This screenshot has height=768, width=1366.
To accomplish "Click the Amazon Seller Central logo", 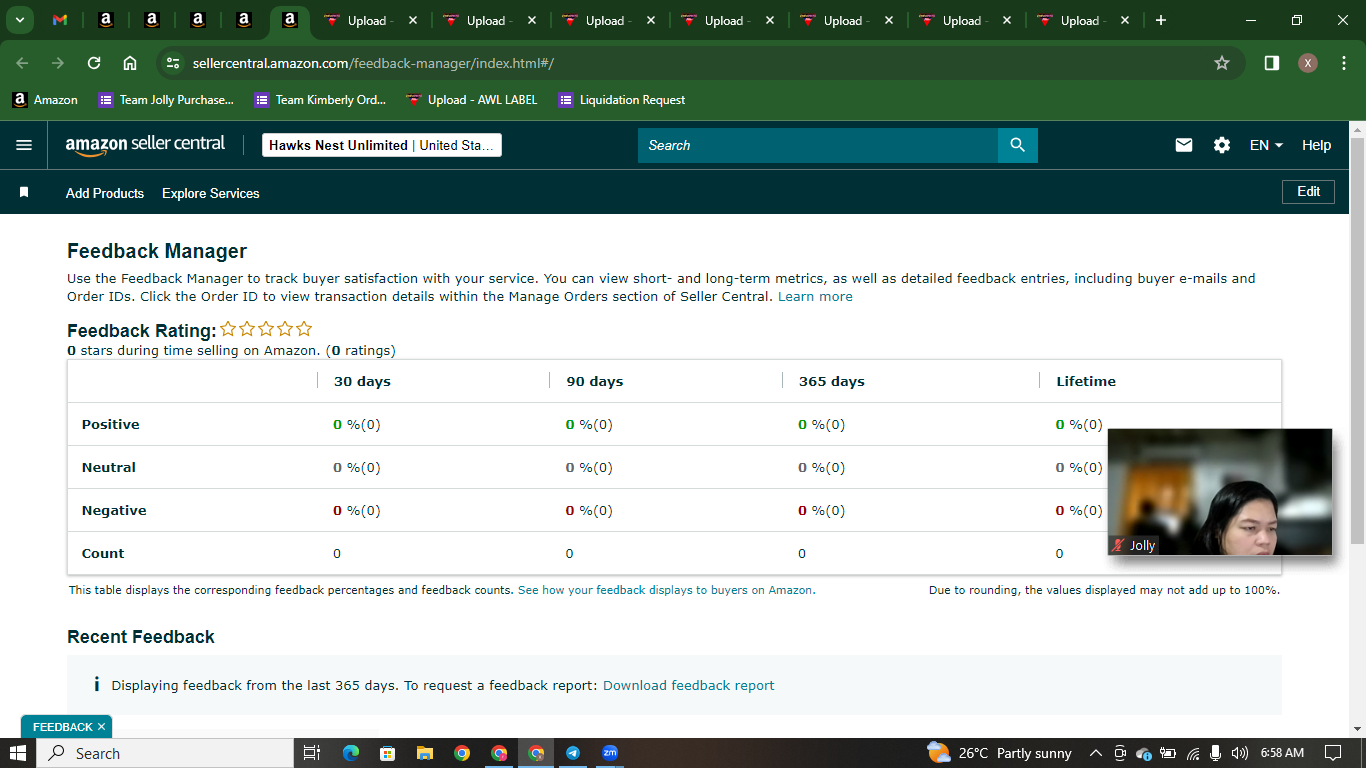I will [145, 145].
